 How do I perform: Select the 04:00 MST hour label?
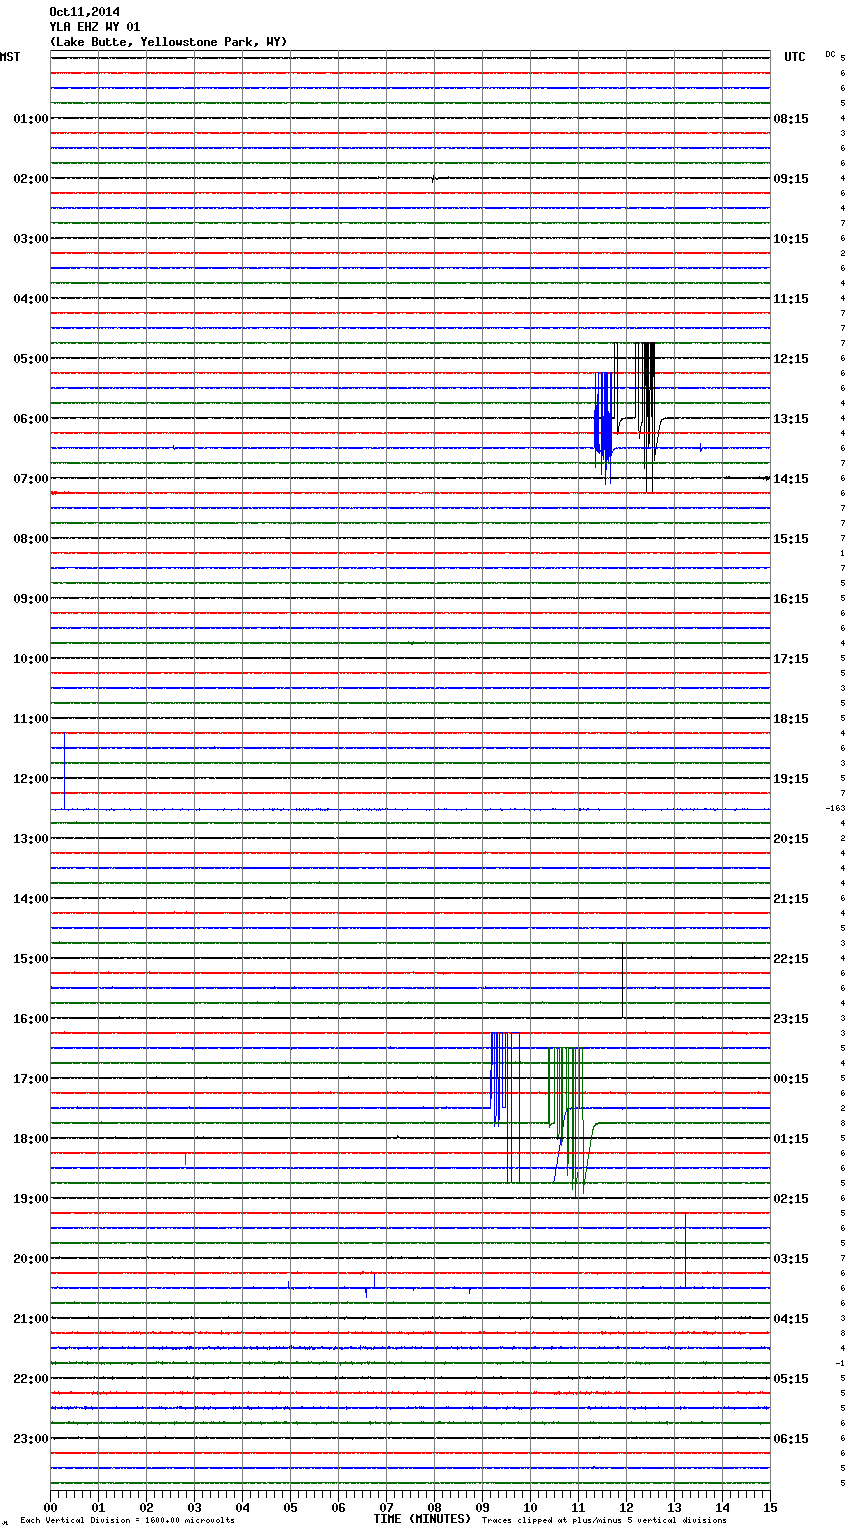pos(31,299)
